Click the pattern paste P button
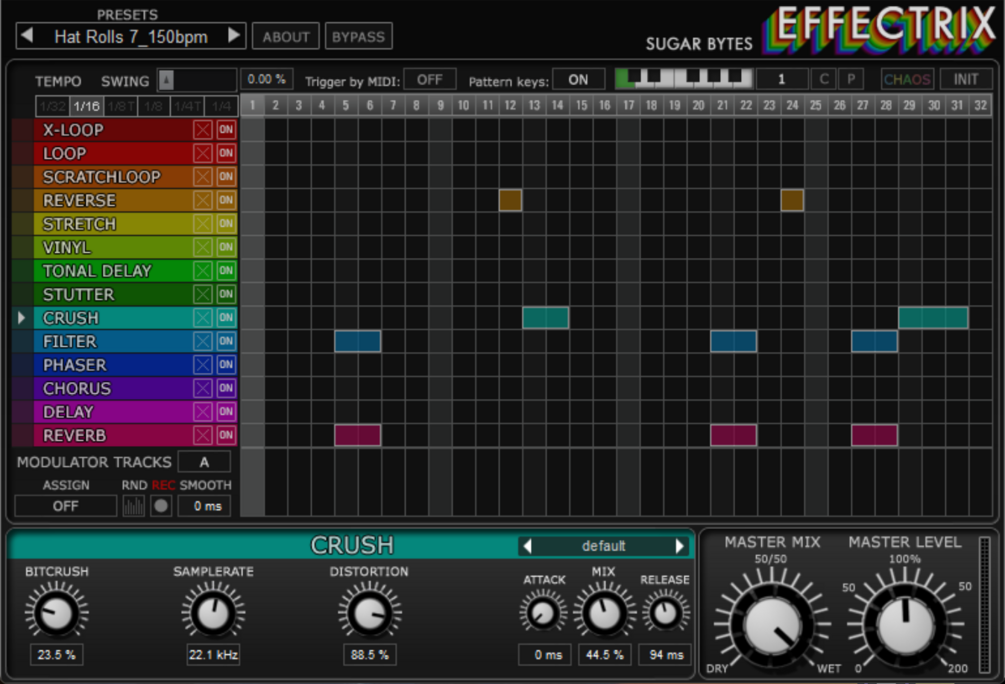The height and width of the screenshot is (684, 1005). (x=851, y=79)
